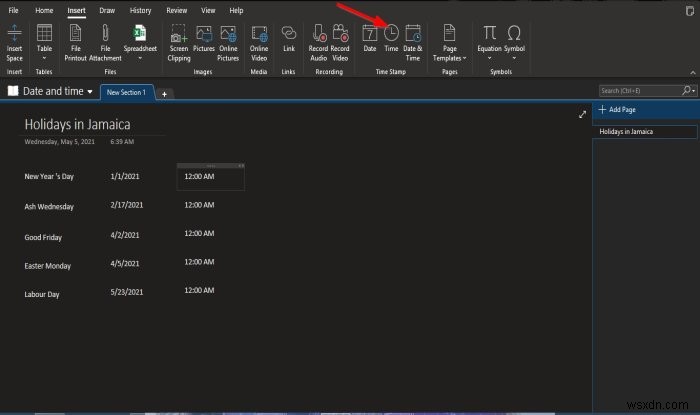Select the New Section 1 tab
Viewport: 700px width, 415px height.
tap(126, 92)
